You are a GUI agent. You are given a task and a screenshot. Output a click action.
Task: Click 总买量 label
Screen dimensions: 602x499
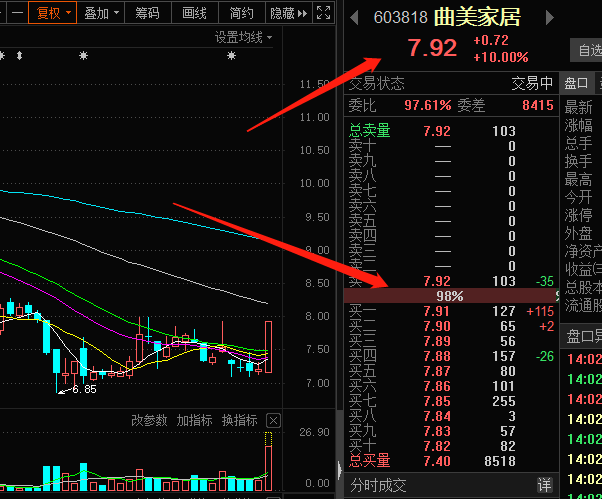369,461
